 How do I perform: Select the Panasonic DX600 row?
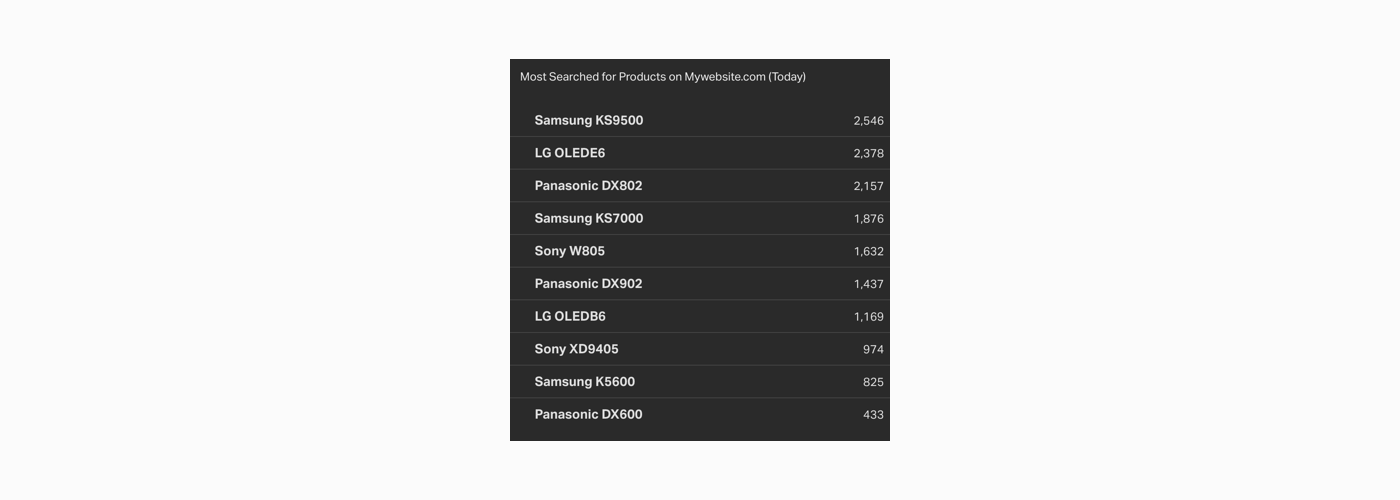[x=700, y=414]
